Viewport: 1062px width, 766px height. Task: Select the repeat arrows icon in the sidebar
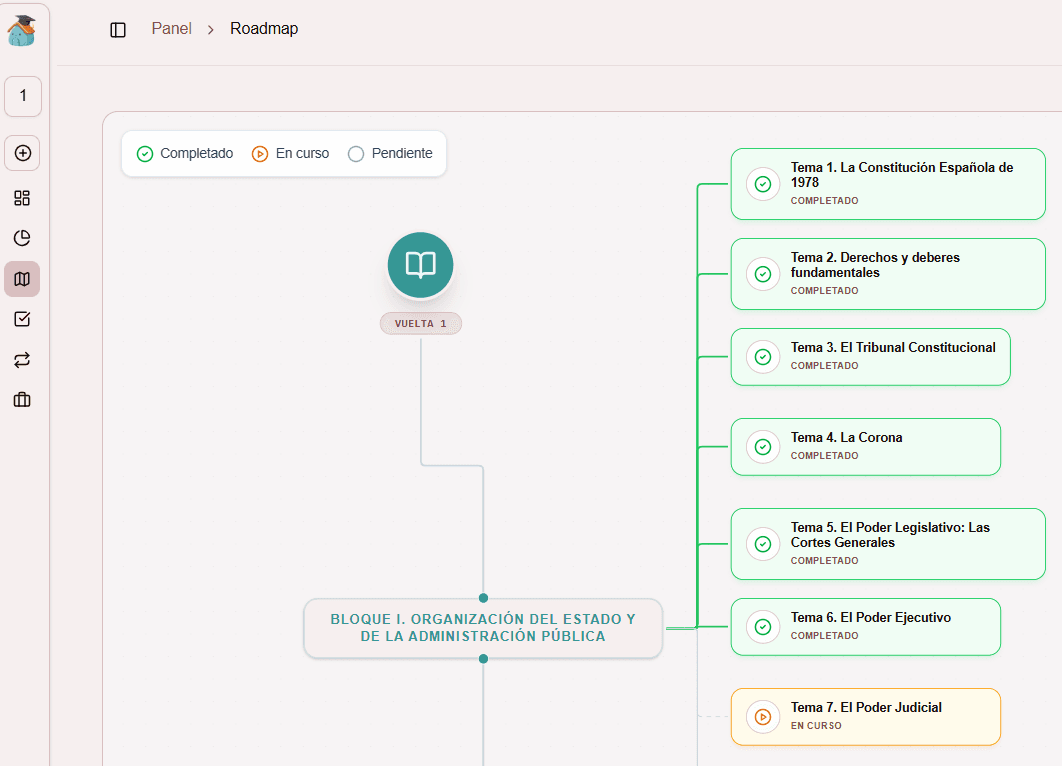click(x=21, y=359)
